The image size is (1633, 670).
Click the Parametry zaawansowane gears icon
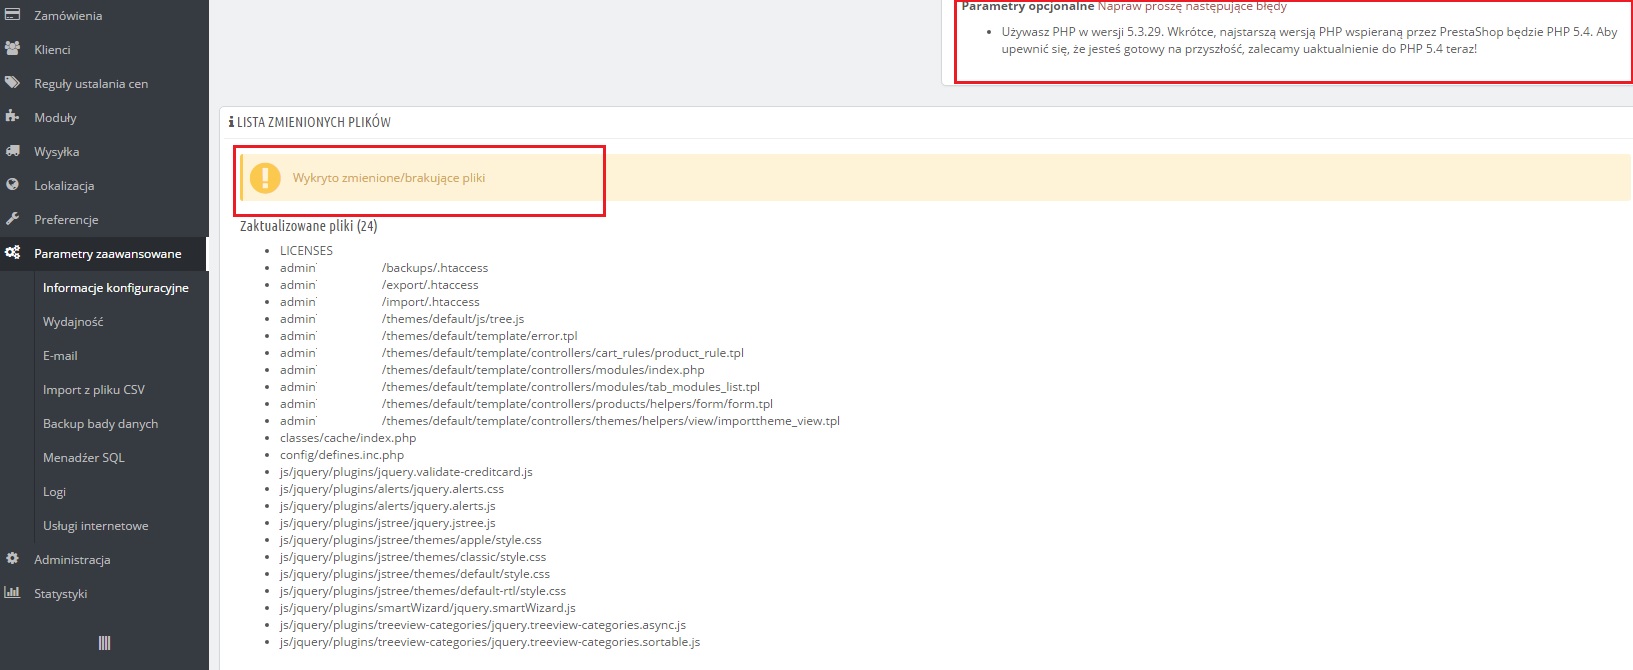(x=12, y=253)
